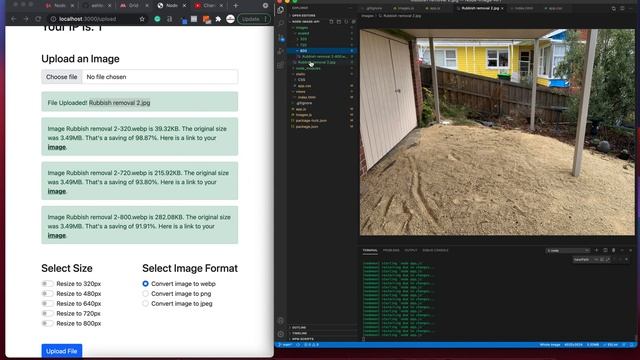Screen dimensions: 640x360
Task: Open VS Code Accounts icon
Action: tap(281, 321)
